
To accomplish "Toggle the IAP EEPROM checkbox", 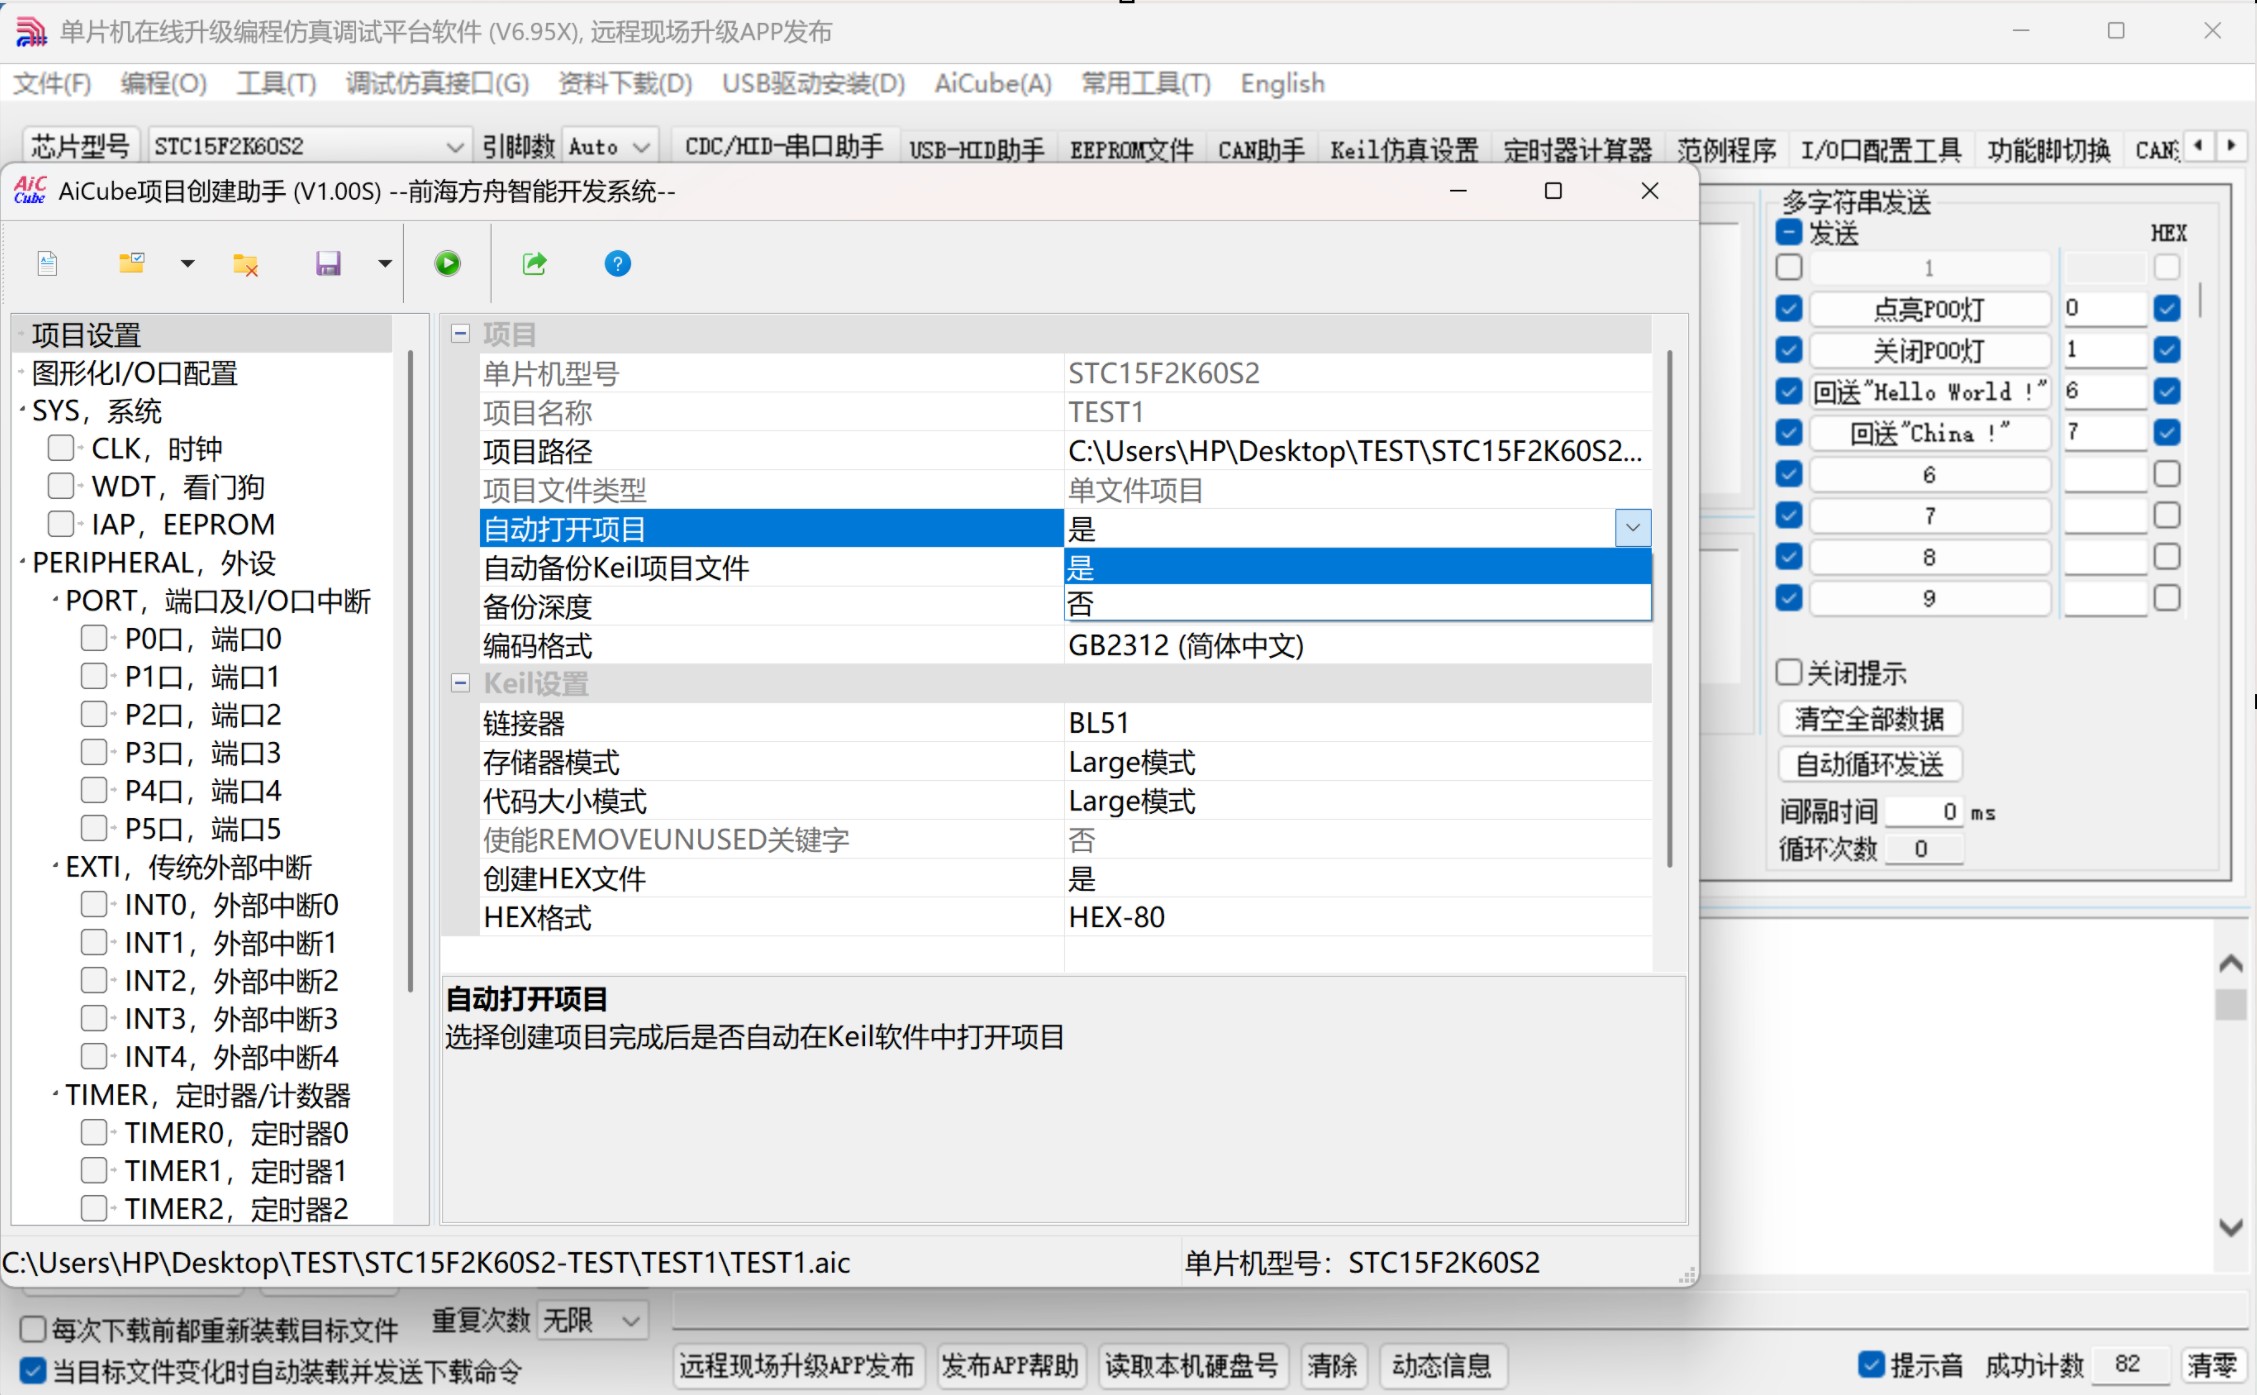I will point(61,524).
